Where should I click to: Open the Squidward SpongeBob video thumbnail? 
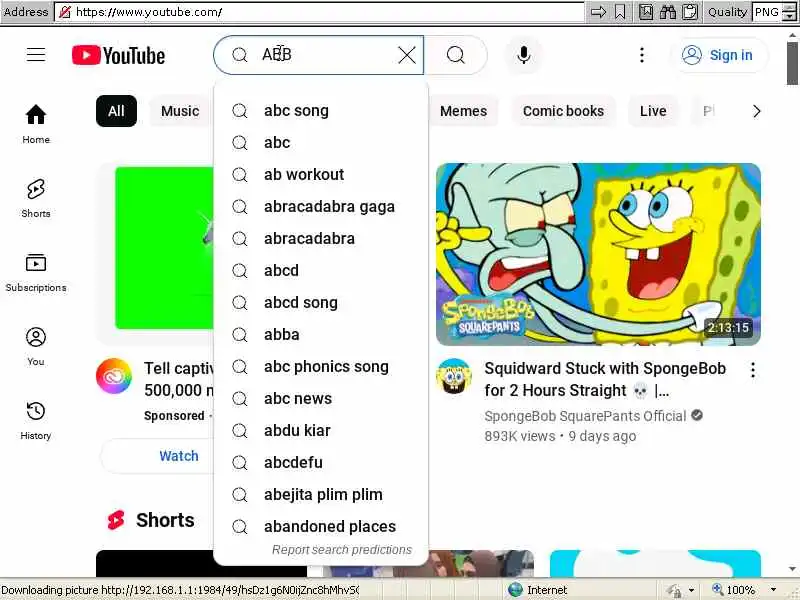[x=598, y=254]
